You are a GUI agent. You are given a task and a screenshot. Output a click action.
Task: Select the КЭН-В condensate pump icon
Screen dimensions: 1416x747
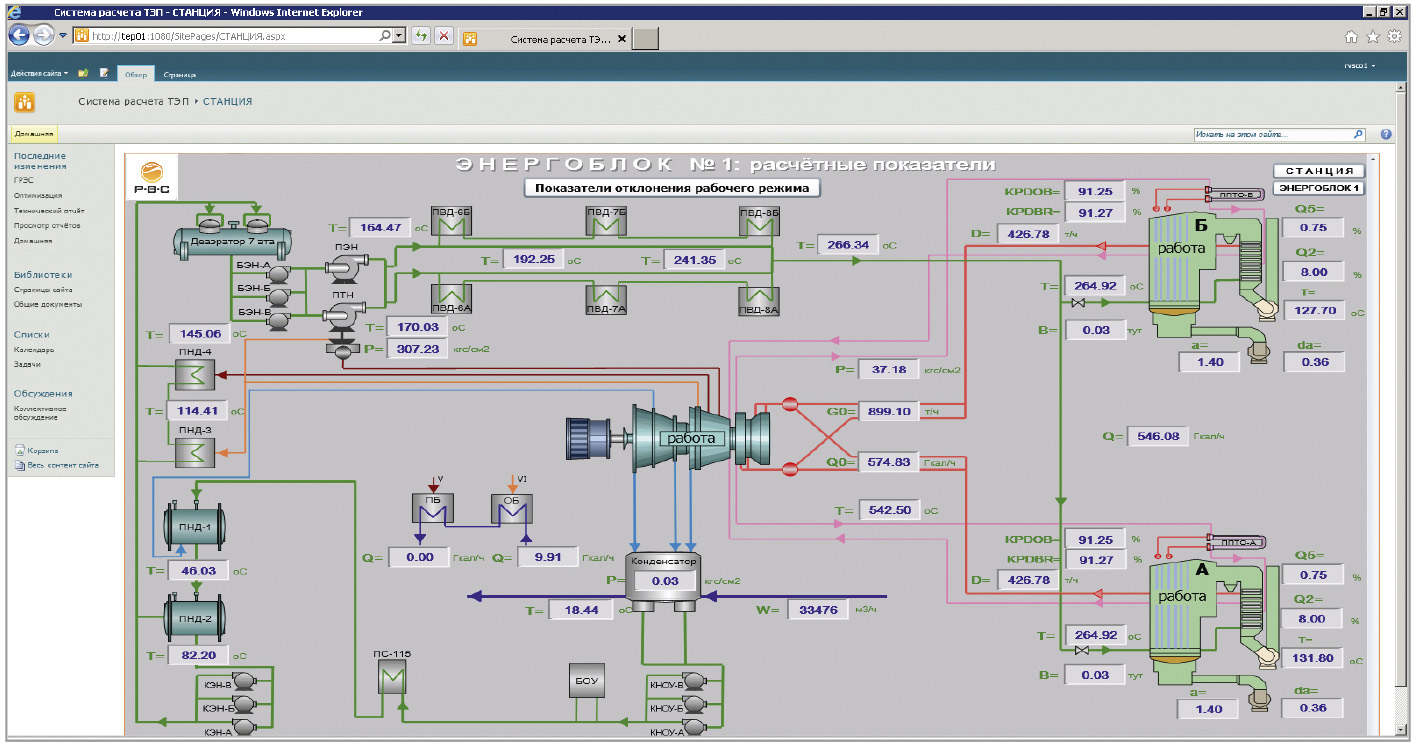[244, 682]
